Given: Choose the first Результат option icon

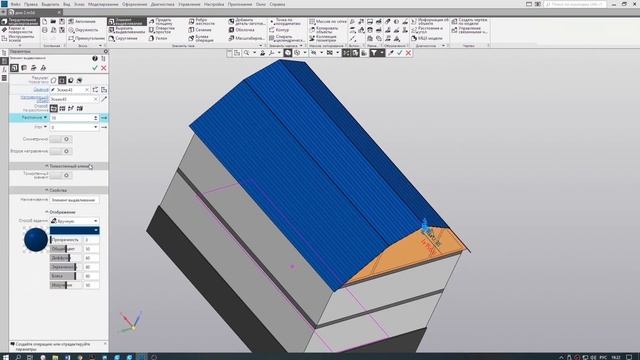Looking at the screenshot, I should 53,80.
